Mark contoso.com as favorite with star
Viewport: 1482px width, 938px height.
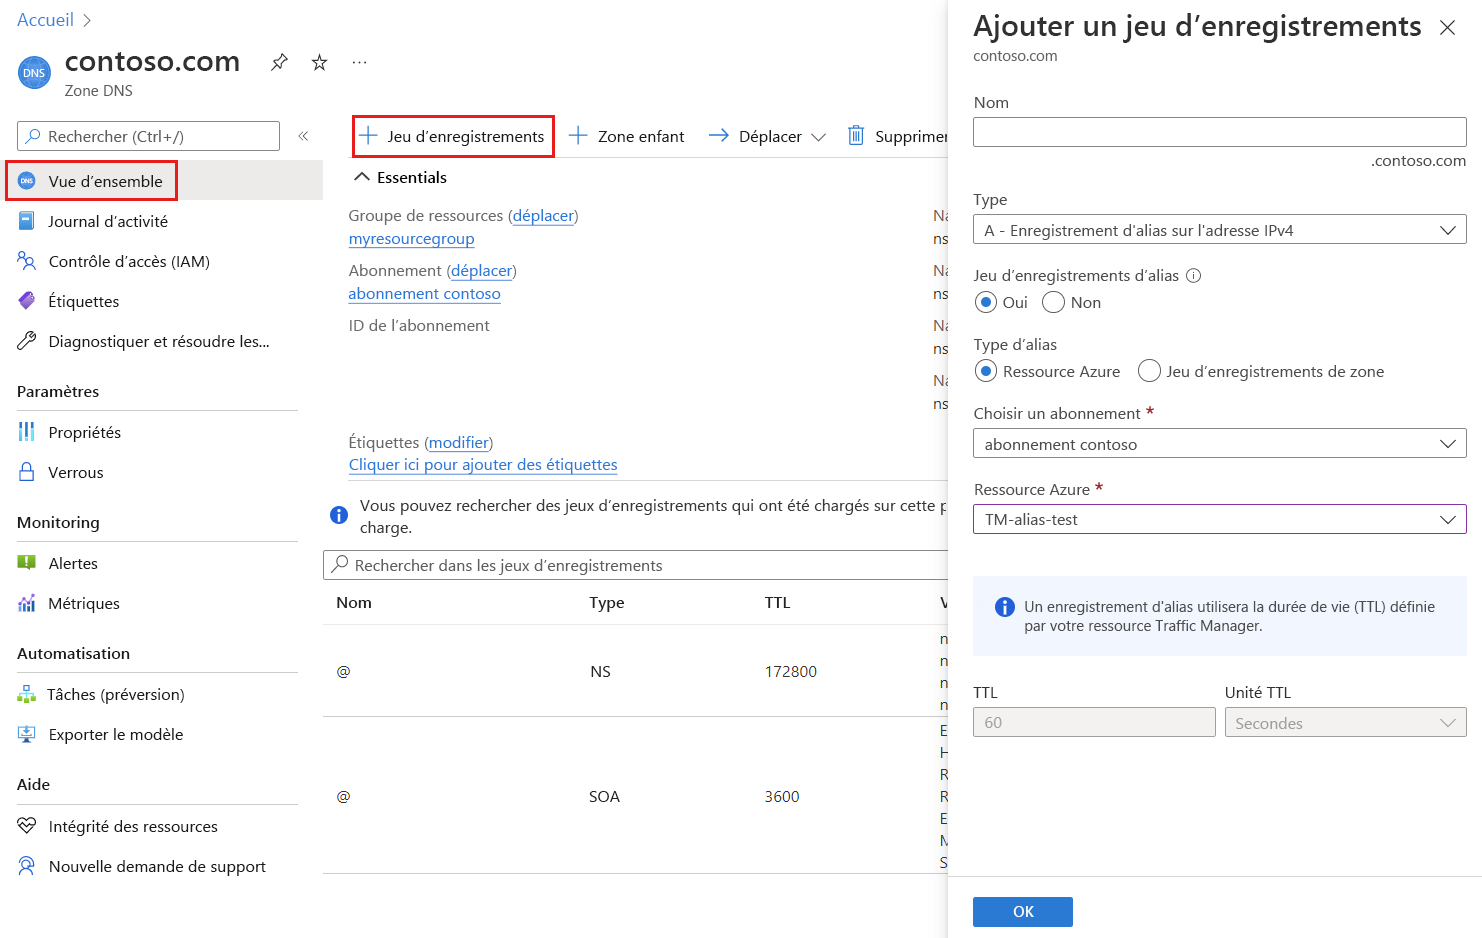point(319,62)
